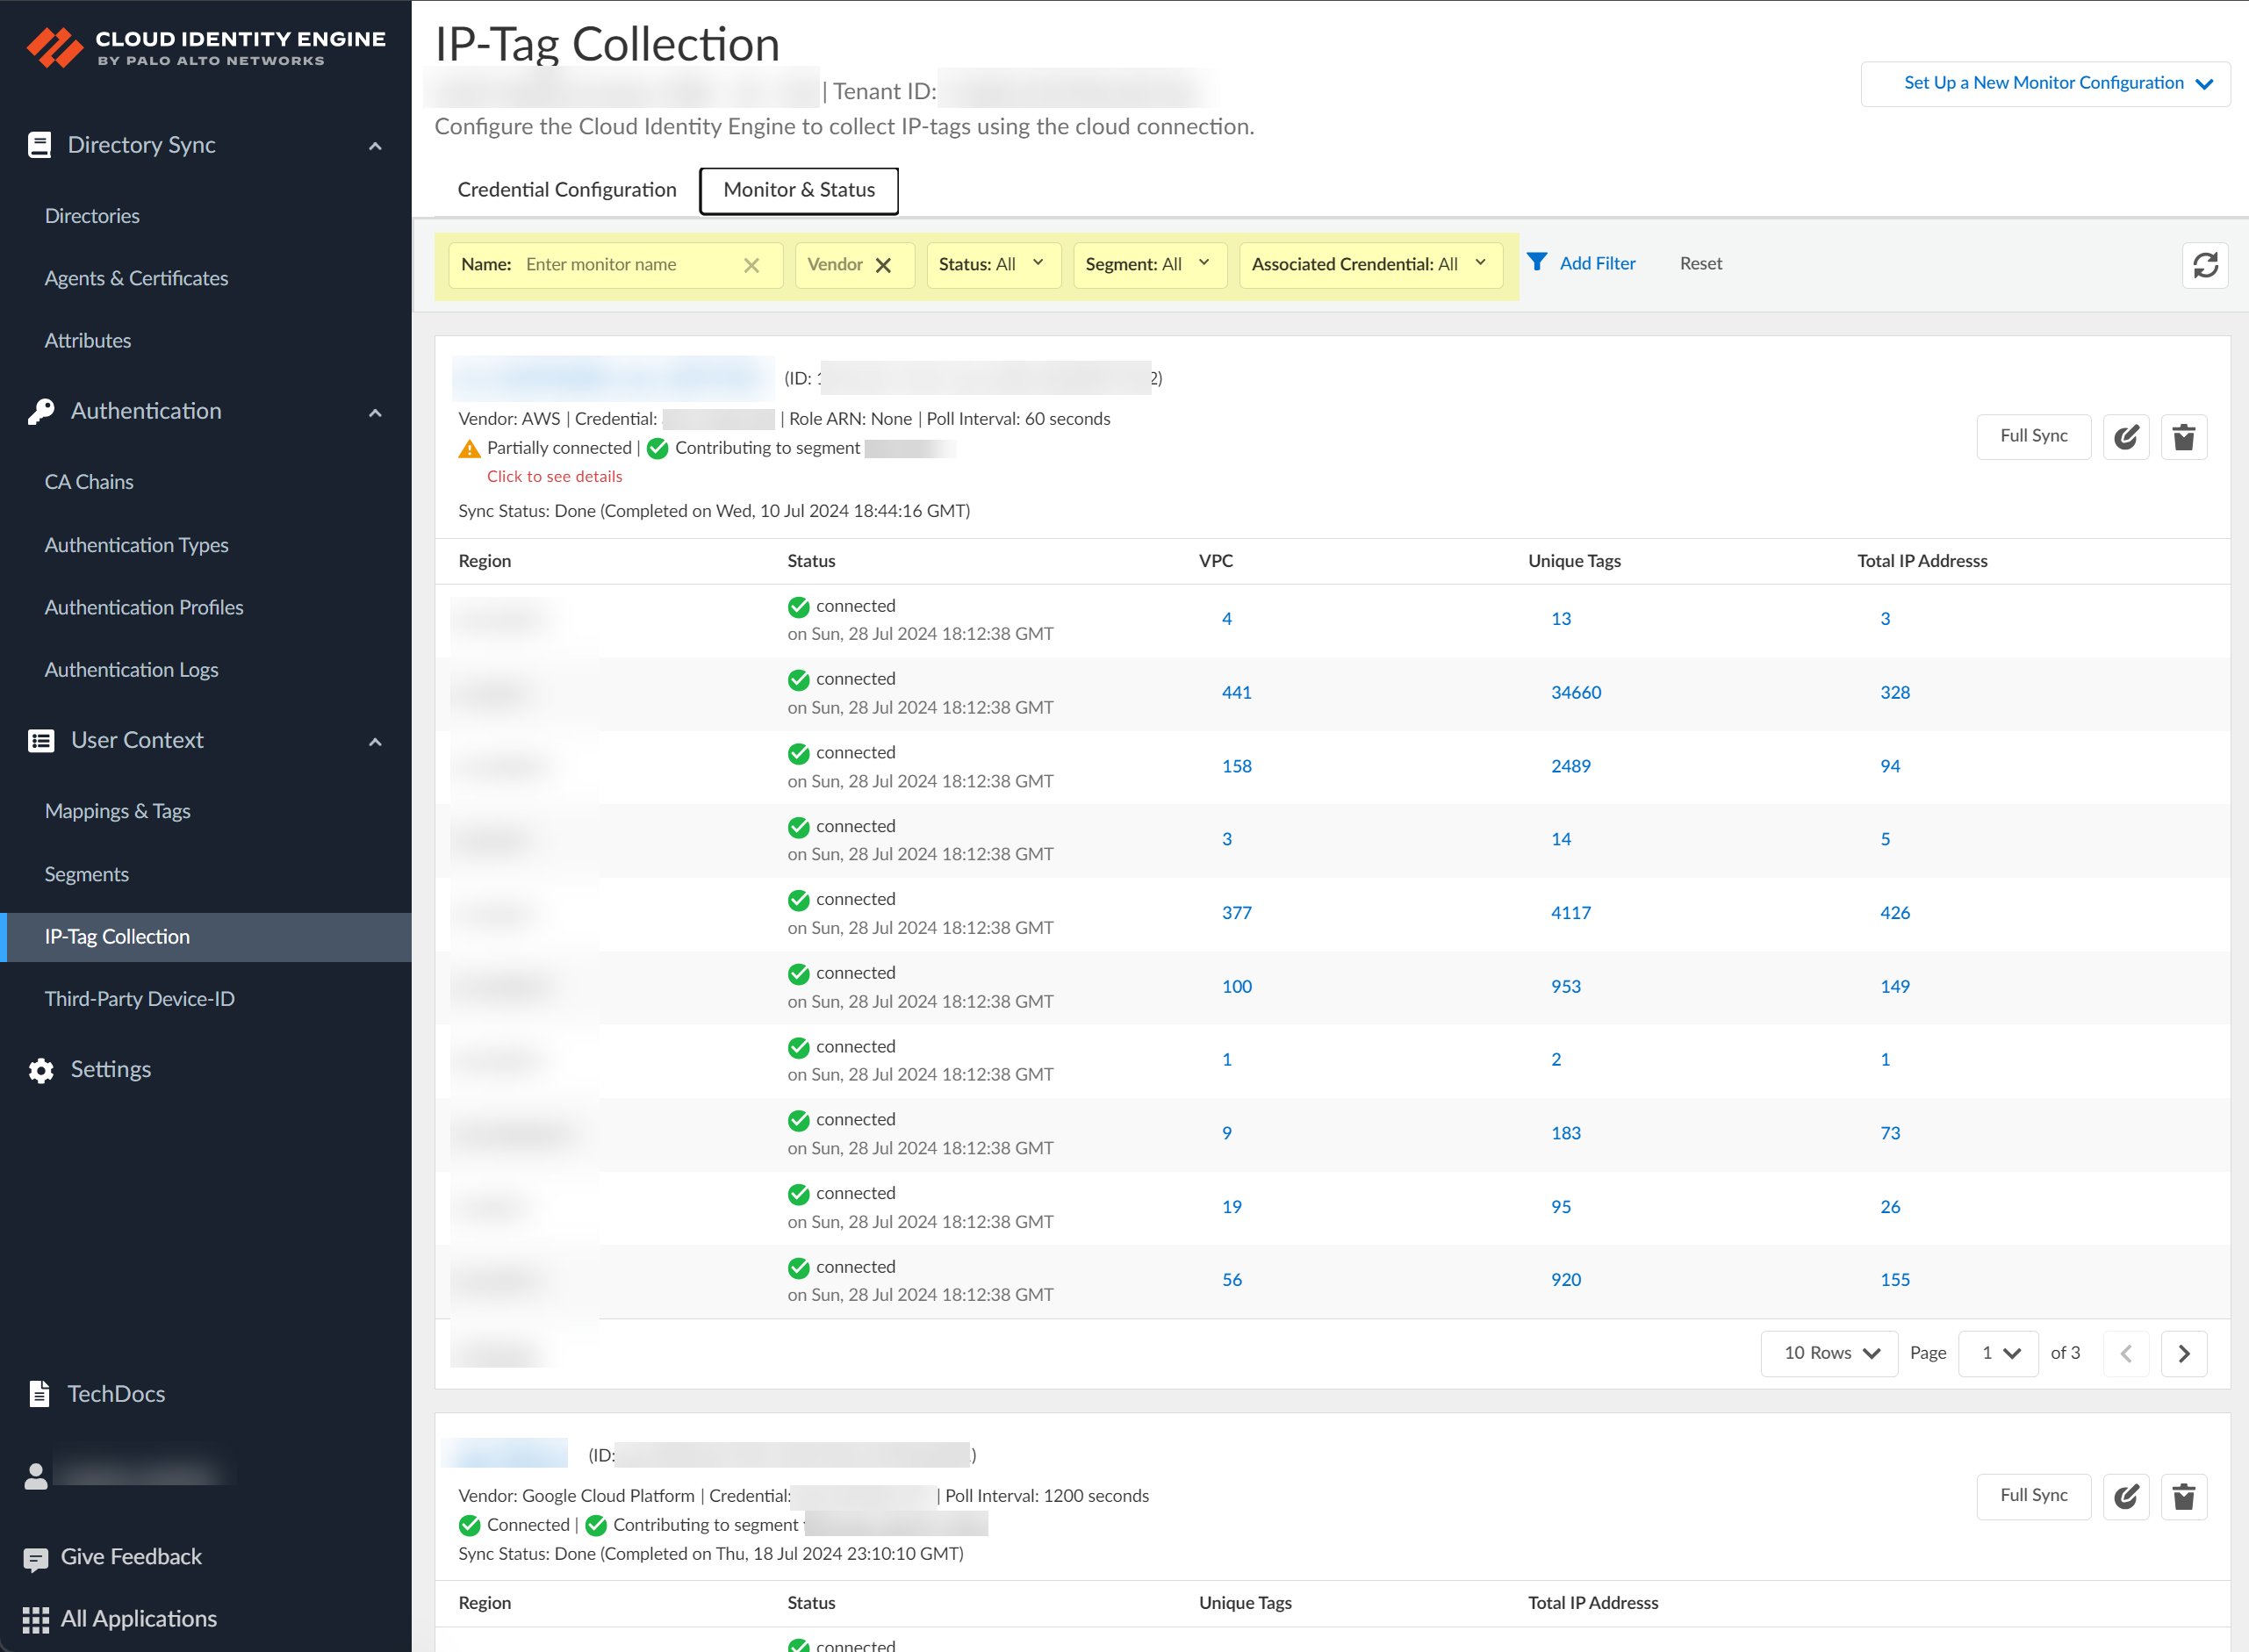Image resolution: width=2249 pixels, height=1652 pixels.
Task: Collapse the Directory Sync section
Action: click(x=375, y=146)
